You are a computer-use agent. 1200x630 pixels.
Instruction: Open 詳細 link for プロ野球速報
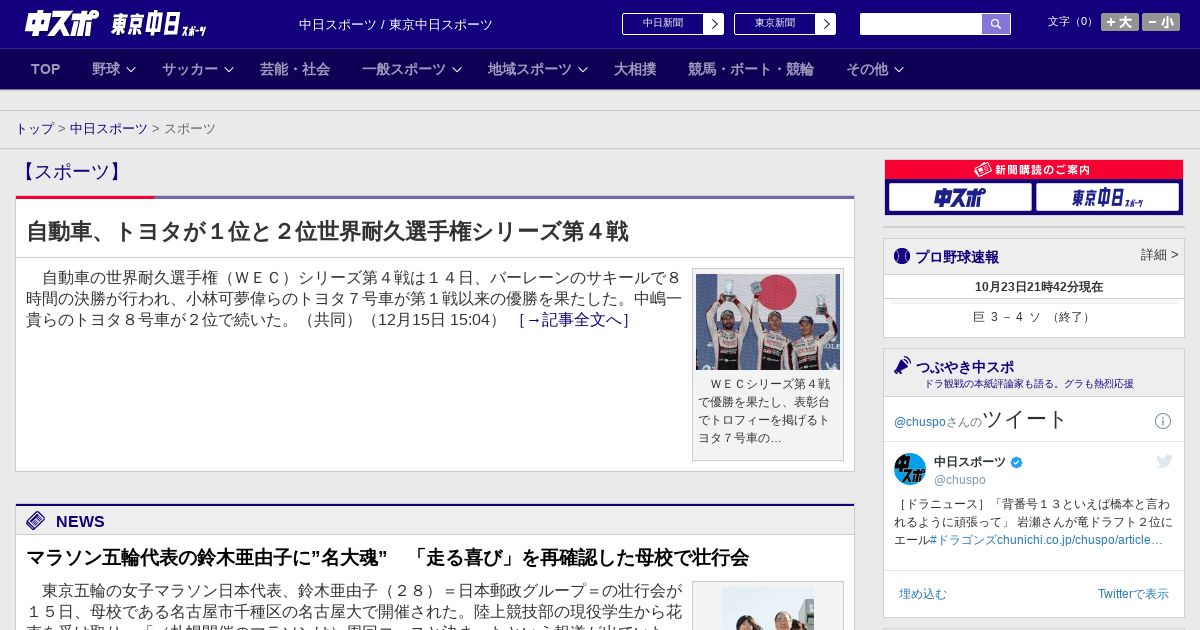point(1160,255)
